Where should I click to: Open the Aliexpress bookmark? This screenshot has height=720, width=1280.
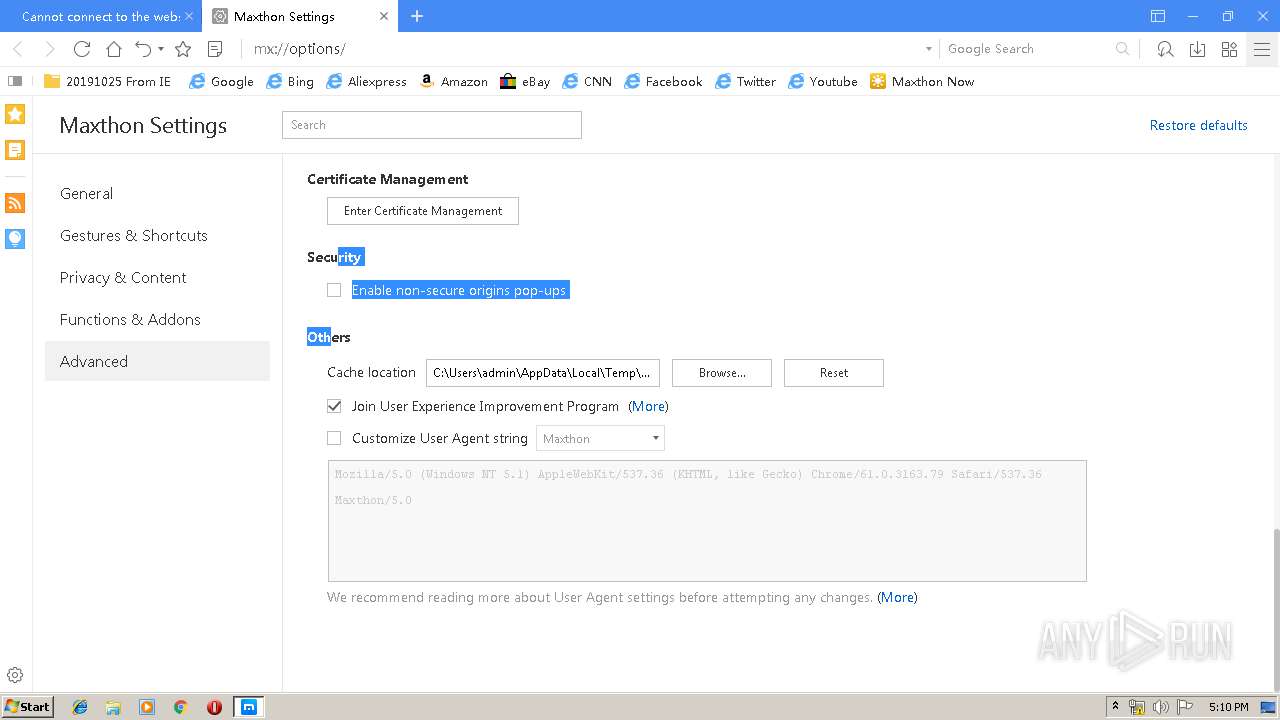366,82
